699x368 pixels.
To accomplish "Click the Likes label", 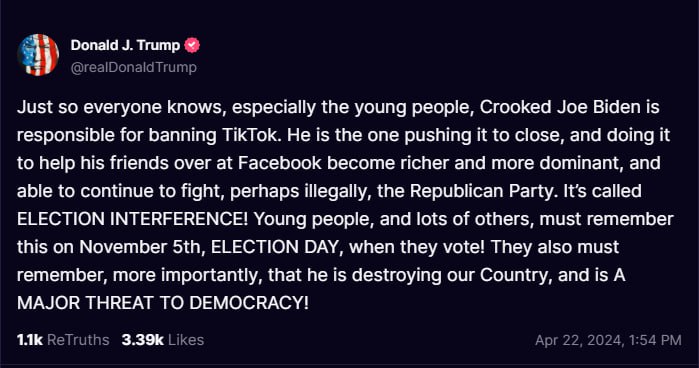I will 186,340.
